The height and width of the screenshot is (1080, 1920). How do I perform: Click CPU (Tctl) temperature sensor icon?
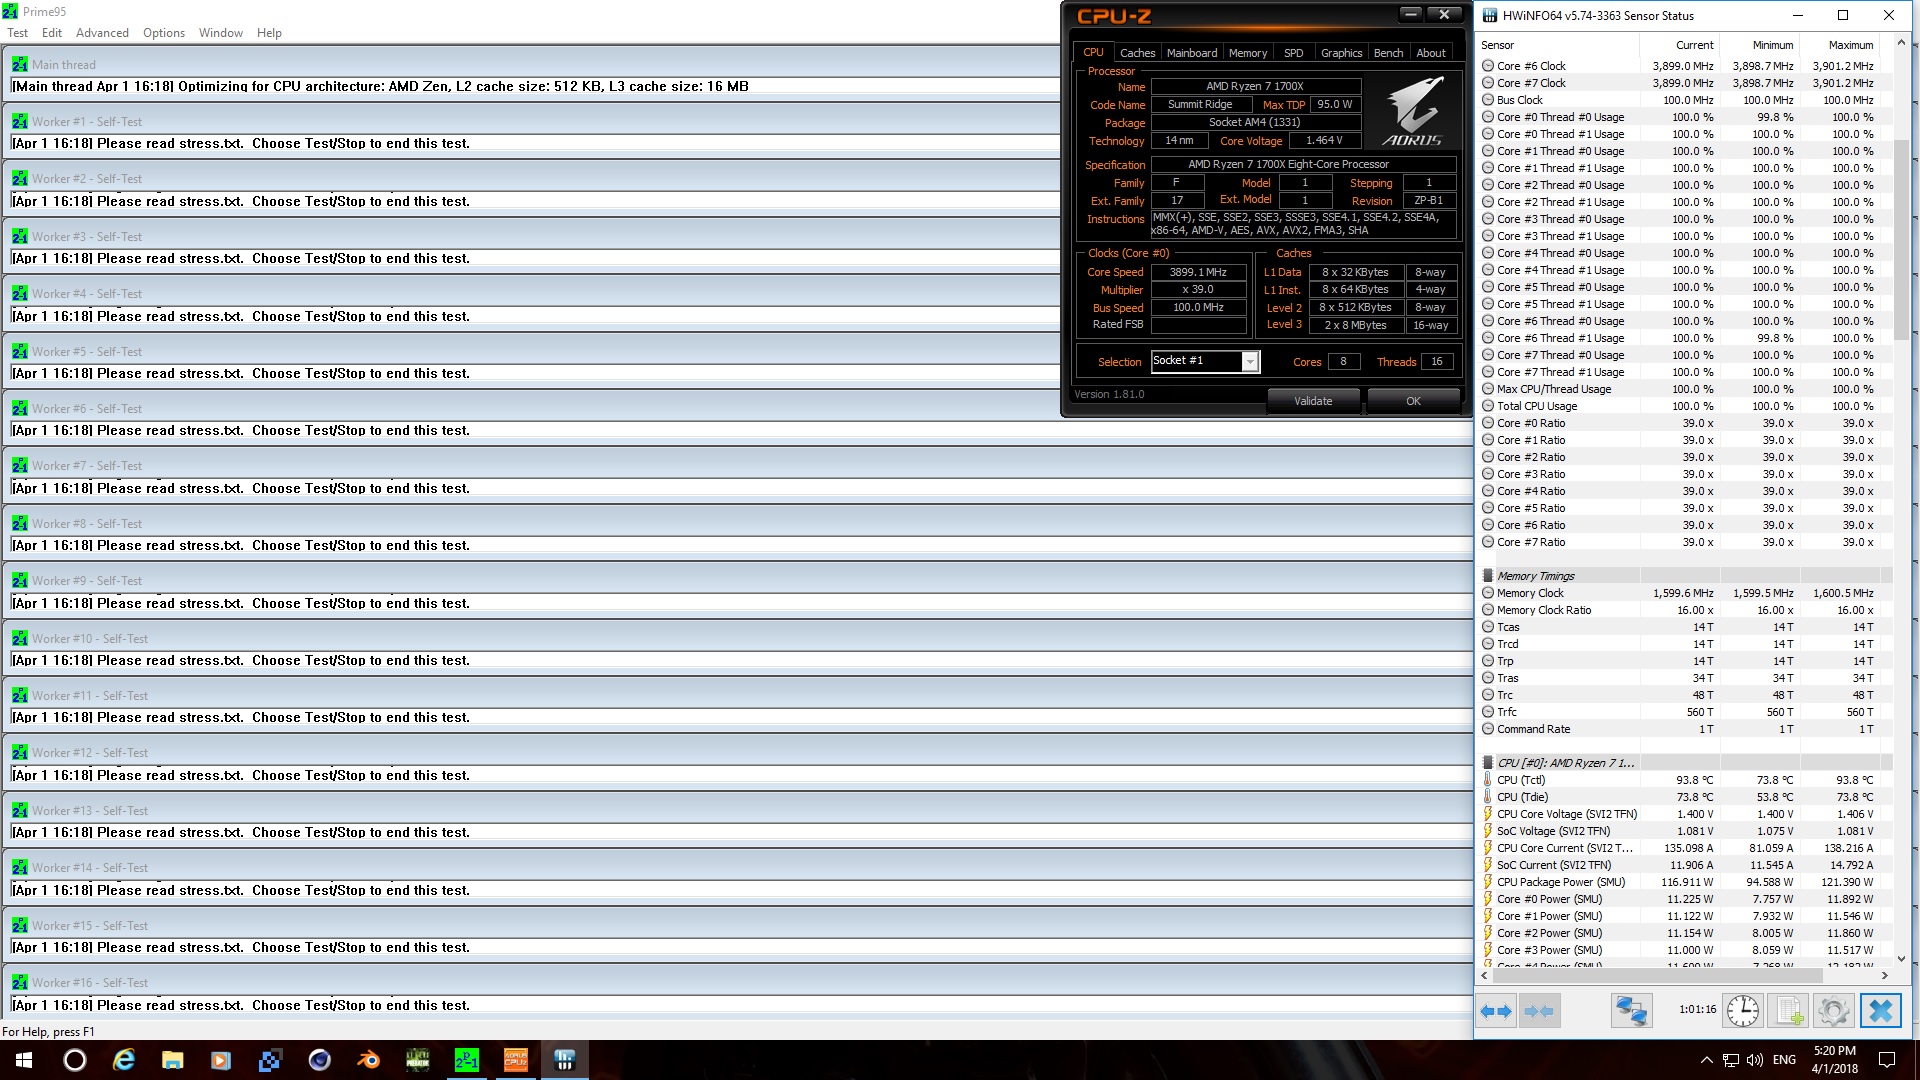1488,780
